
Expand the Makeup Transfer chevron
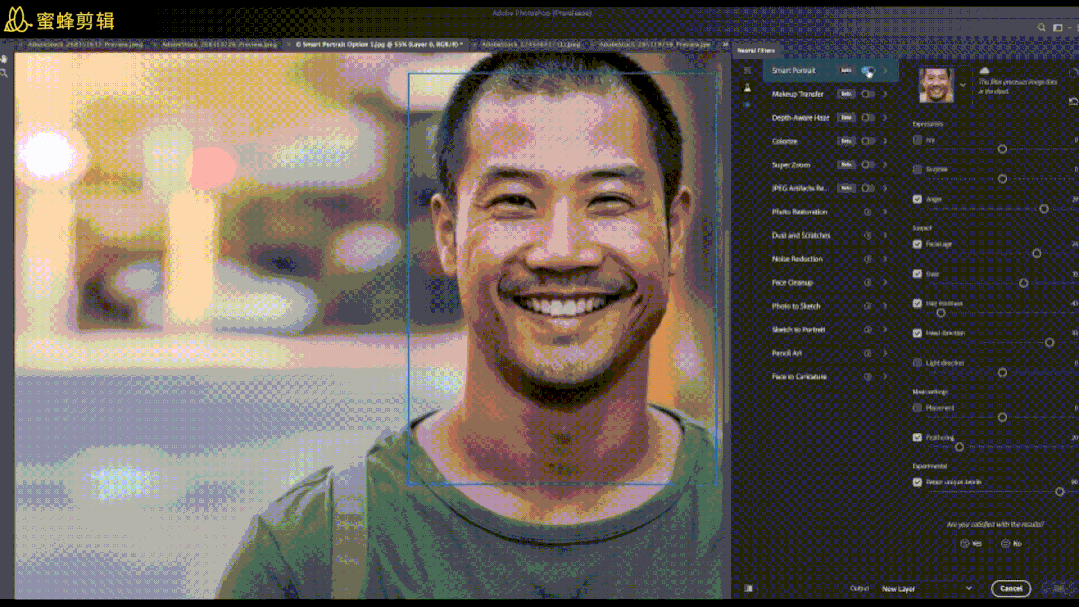[886, 94]
